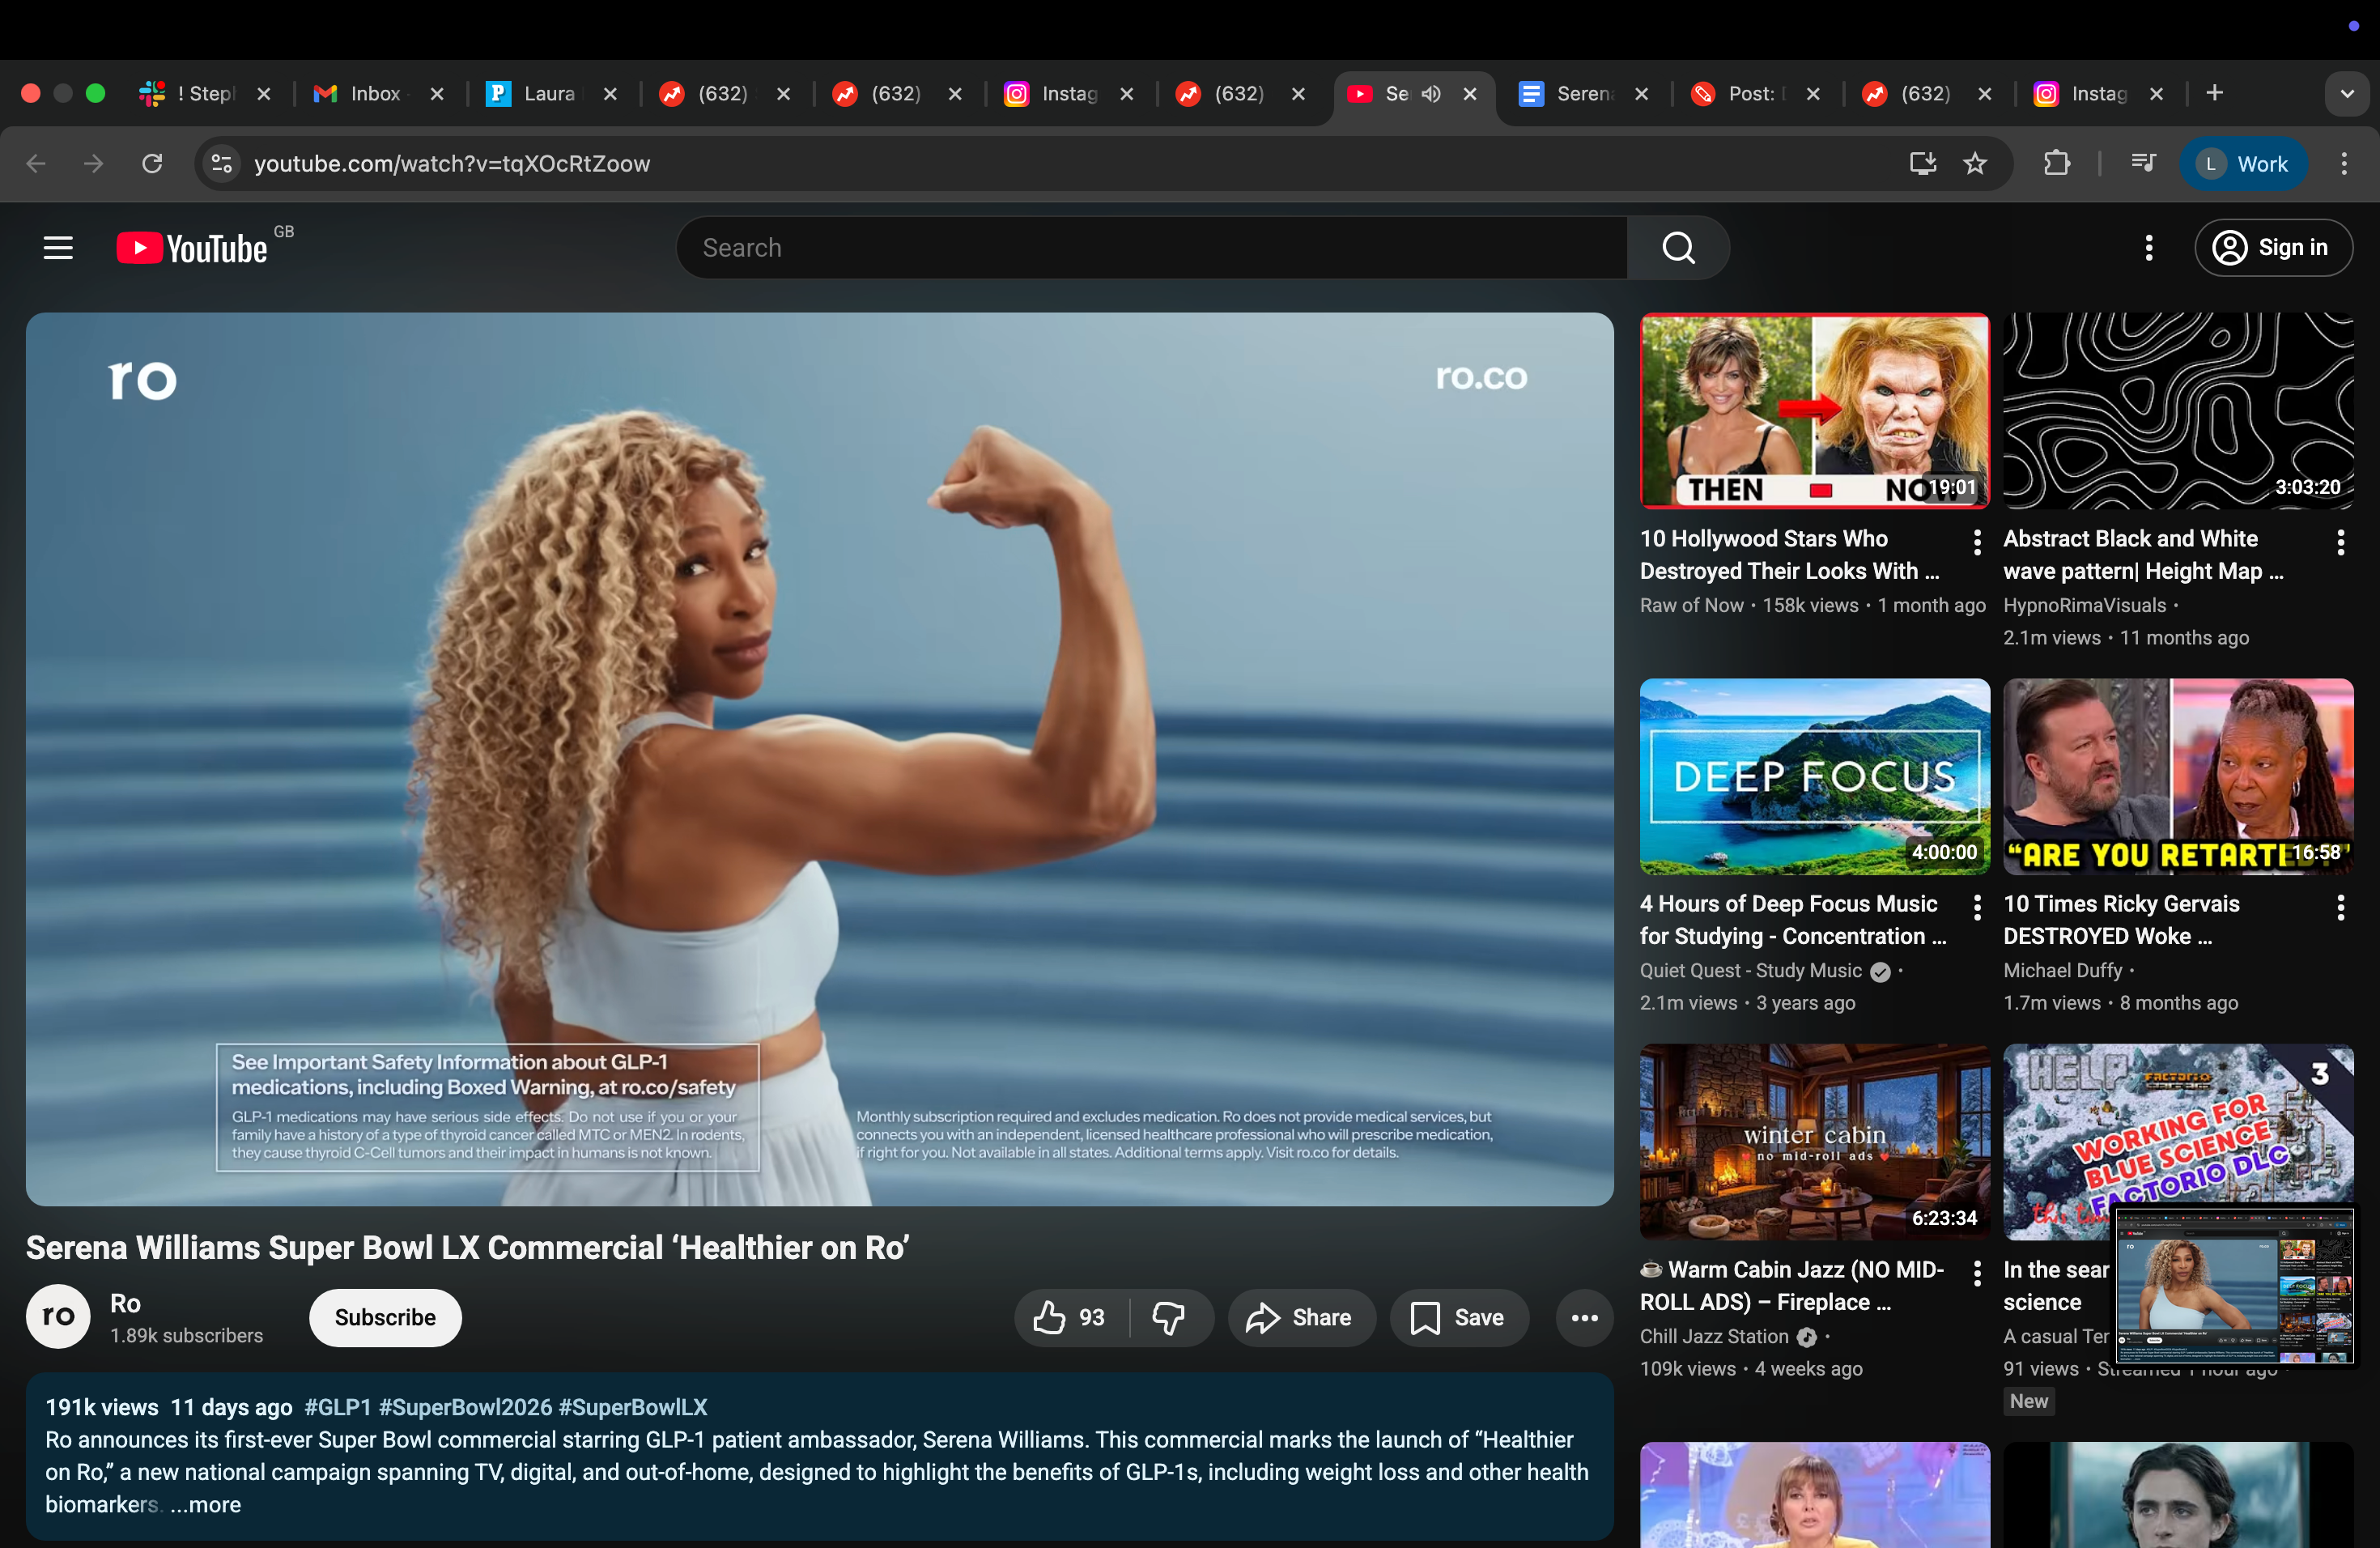Expand the description with ...more
This screenshot has width=2380, height=1548.
(x=205, y=1504)
